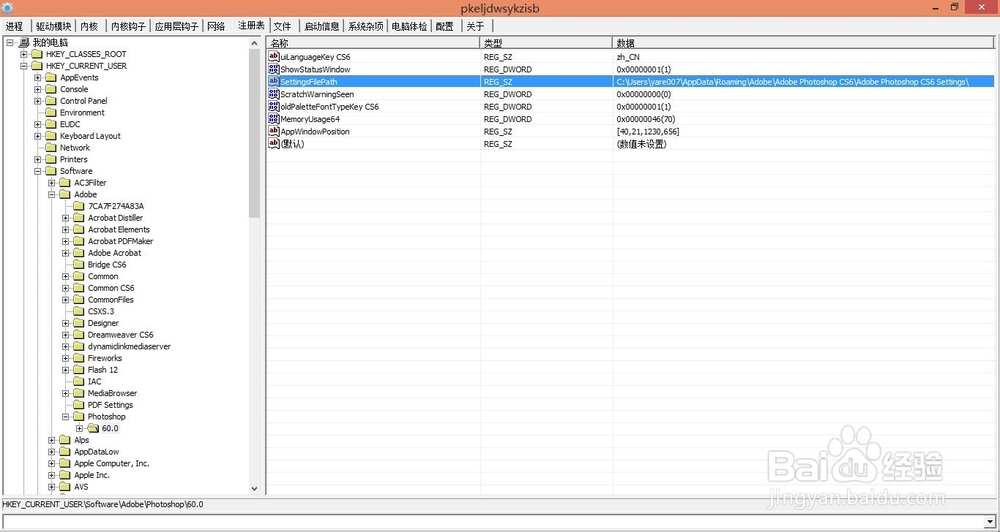Click the HKEY_CURRENT_USER folder icon
This screenshot has height=532, width=1000.
(x=36, y=66)
